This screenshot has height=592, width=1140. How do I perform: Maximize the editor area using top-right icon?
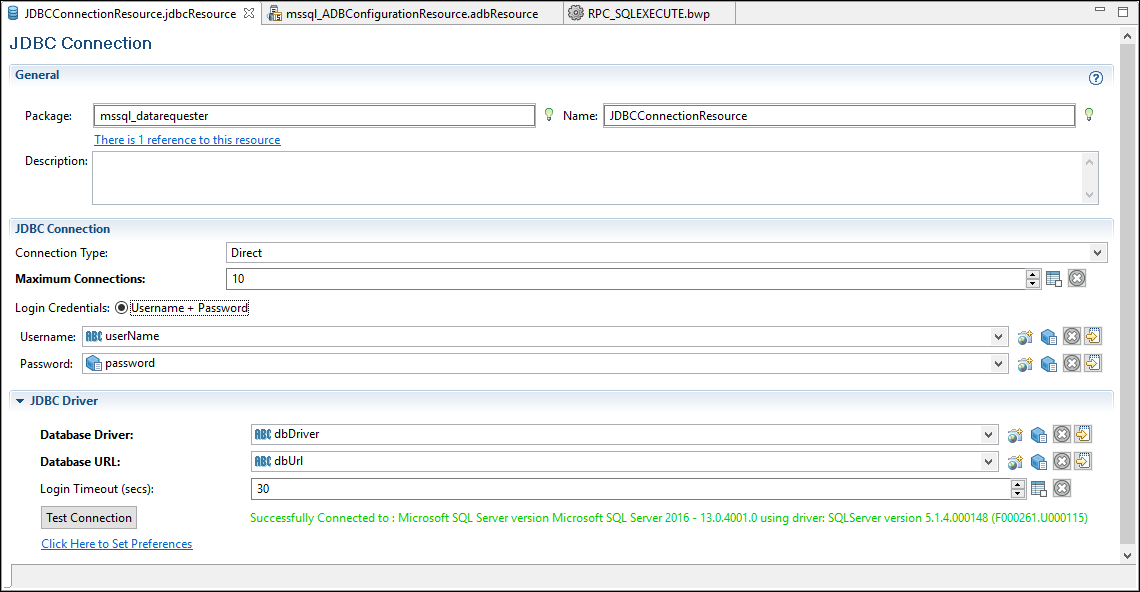(1123, 12)
